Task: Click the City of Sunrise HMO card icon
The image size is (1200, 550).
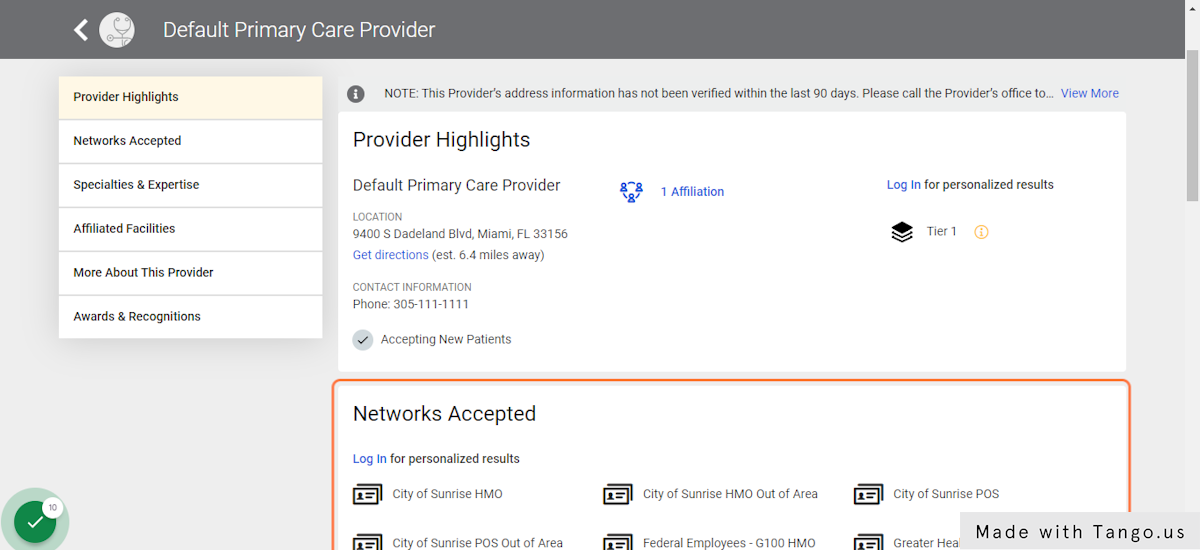Action: 368,494
